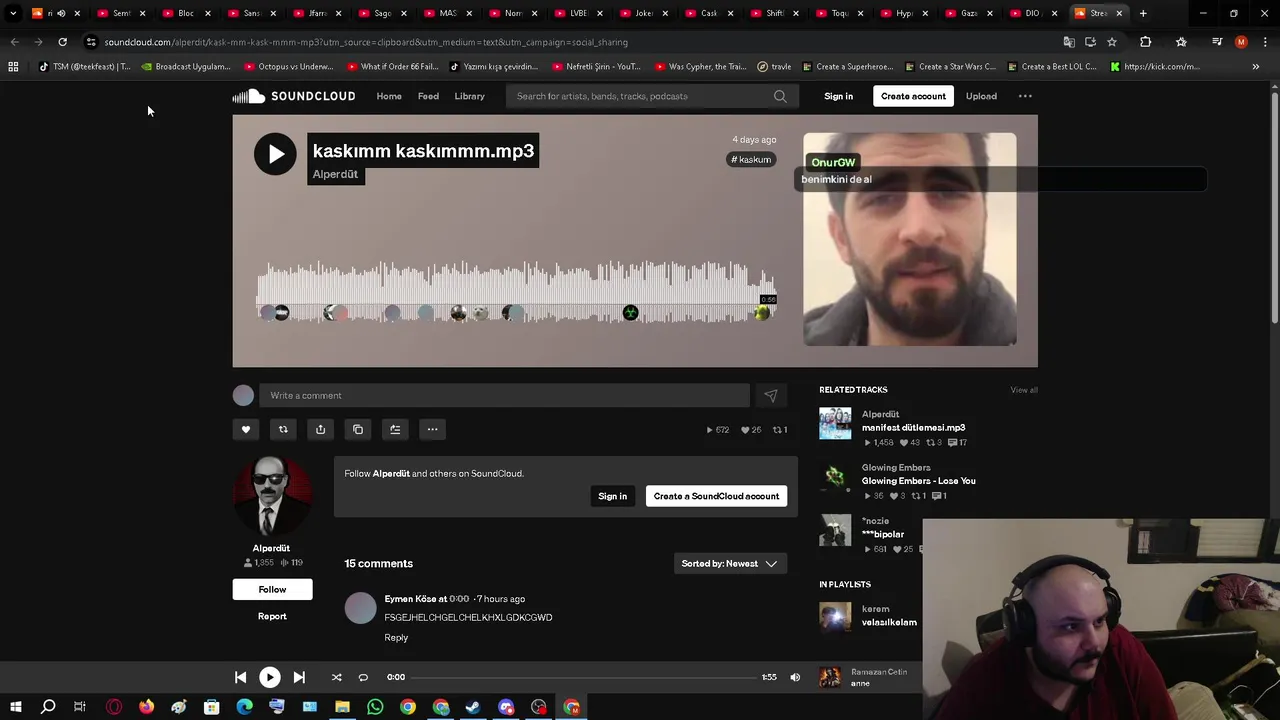Open WhatsApp from the taskbar

375,707
